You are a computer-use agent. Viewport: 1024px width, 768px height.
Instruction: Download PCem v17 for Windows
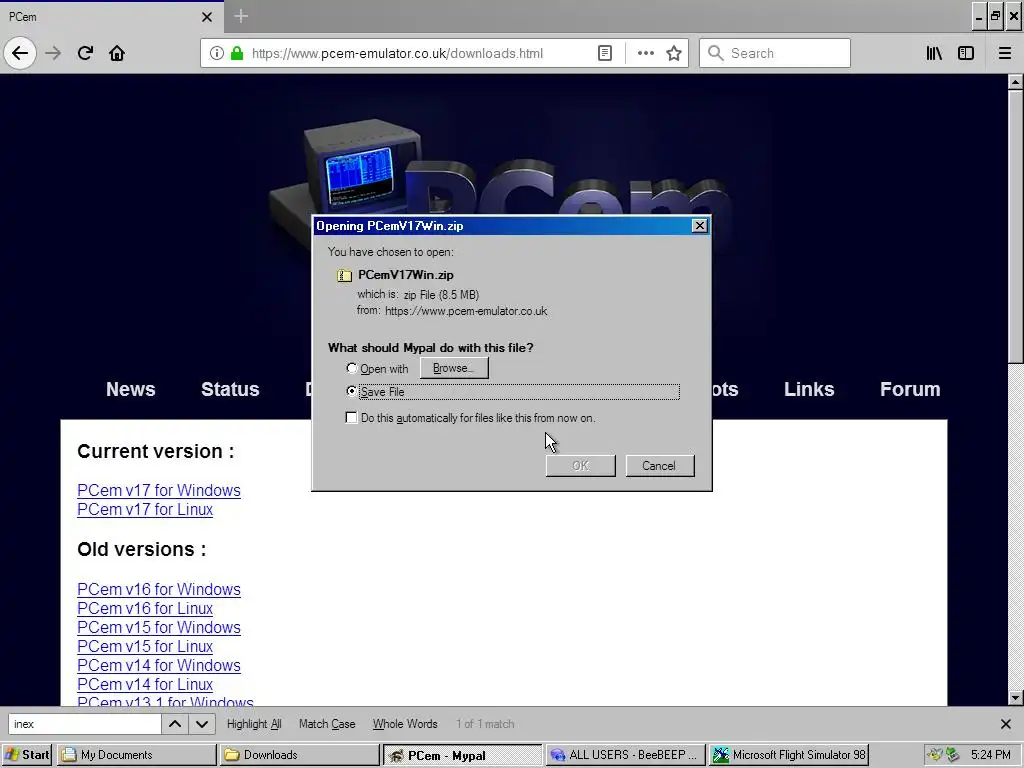[159, 490]
